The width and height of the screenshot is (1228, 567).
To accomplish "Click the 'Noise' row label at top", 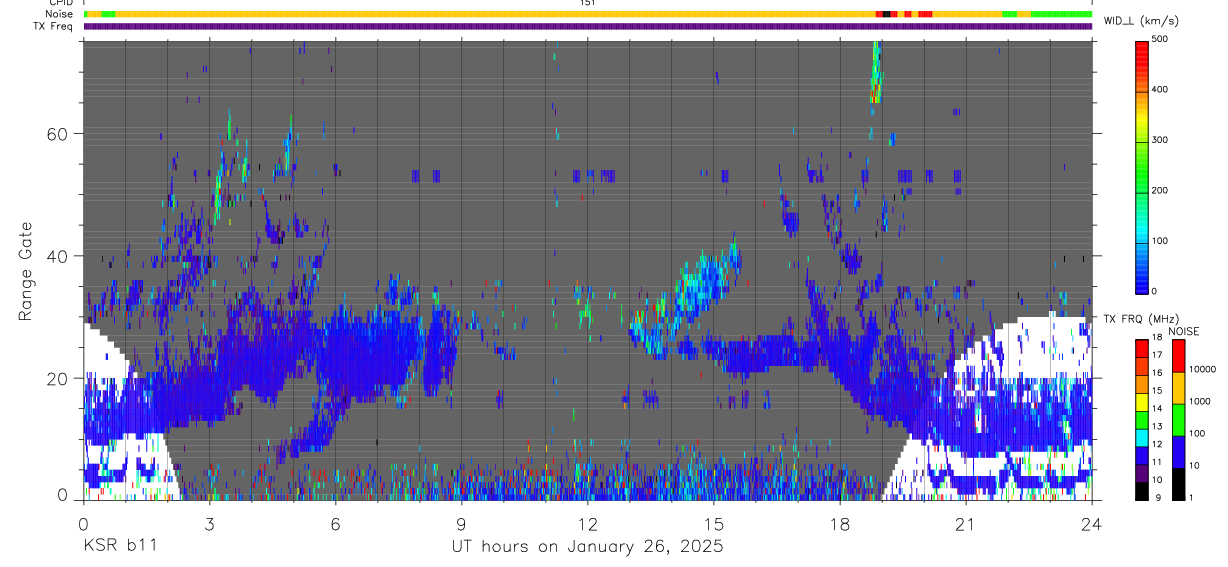I will [60, 14].
